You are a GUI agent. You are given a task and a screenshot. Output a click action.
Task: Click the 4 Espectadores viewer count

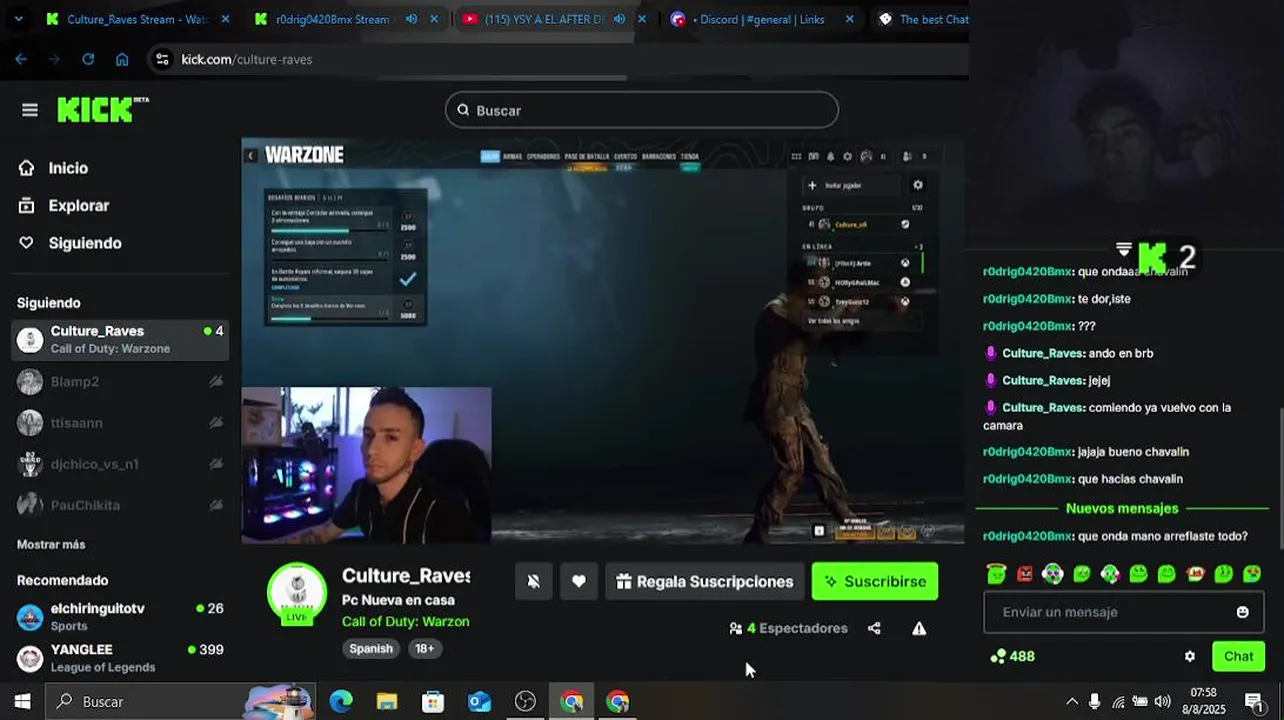(788, 628)
